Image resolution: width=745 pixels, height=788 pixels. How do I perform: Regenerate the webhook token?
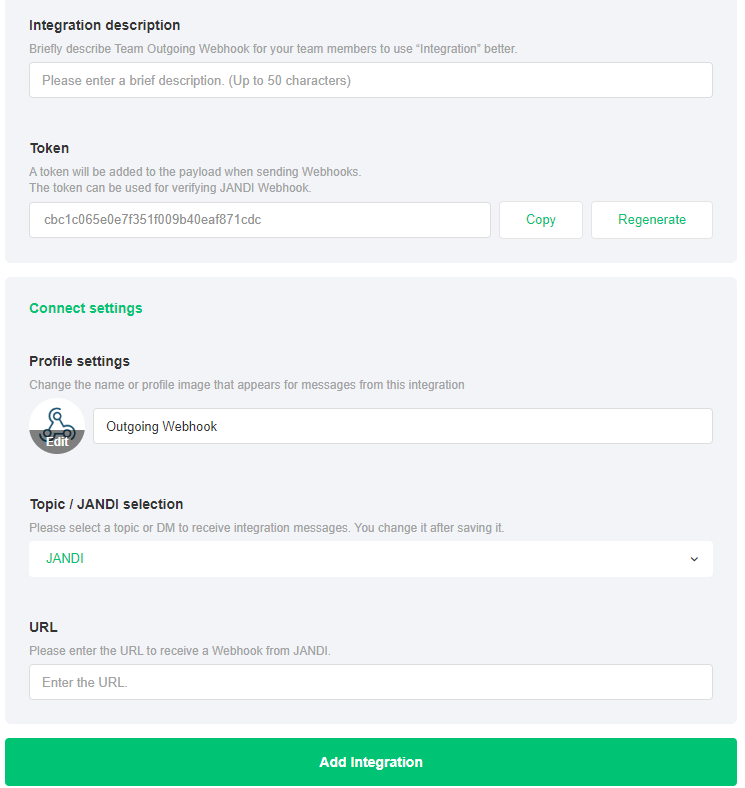coord(651,220)
